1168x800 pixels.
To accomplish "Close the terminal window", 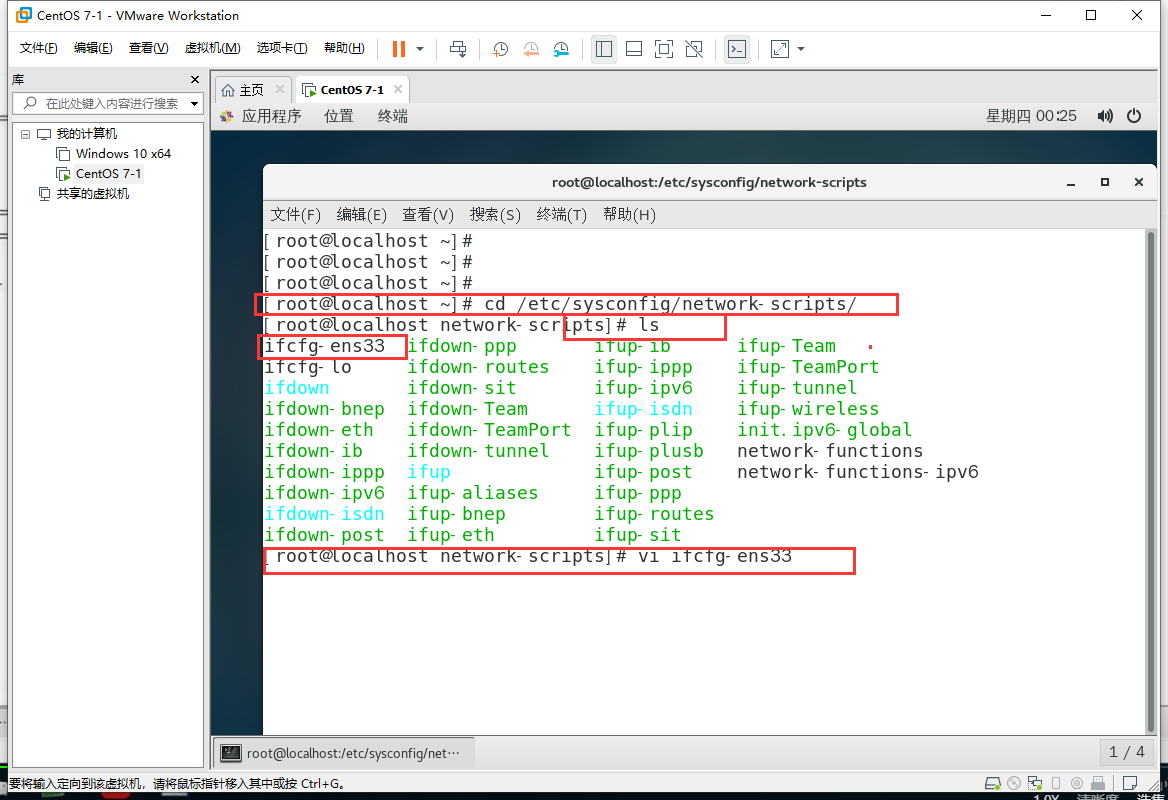I will 1139,182.
